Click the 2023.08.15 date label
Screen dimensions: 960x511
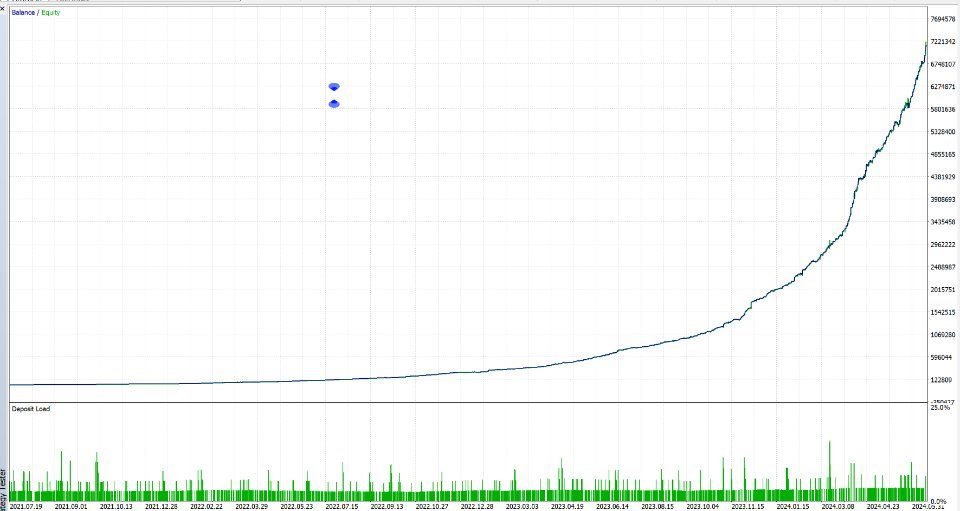[x=658, y=507]
